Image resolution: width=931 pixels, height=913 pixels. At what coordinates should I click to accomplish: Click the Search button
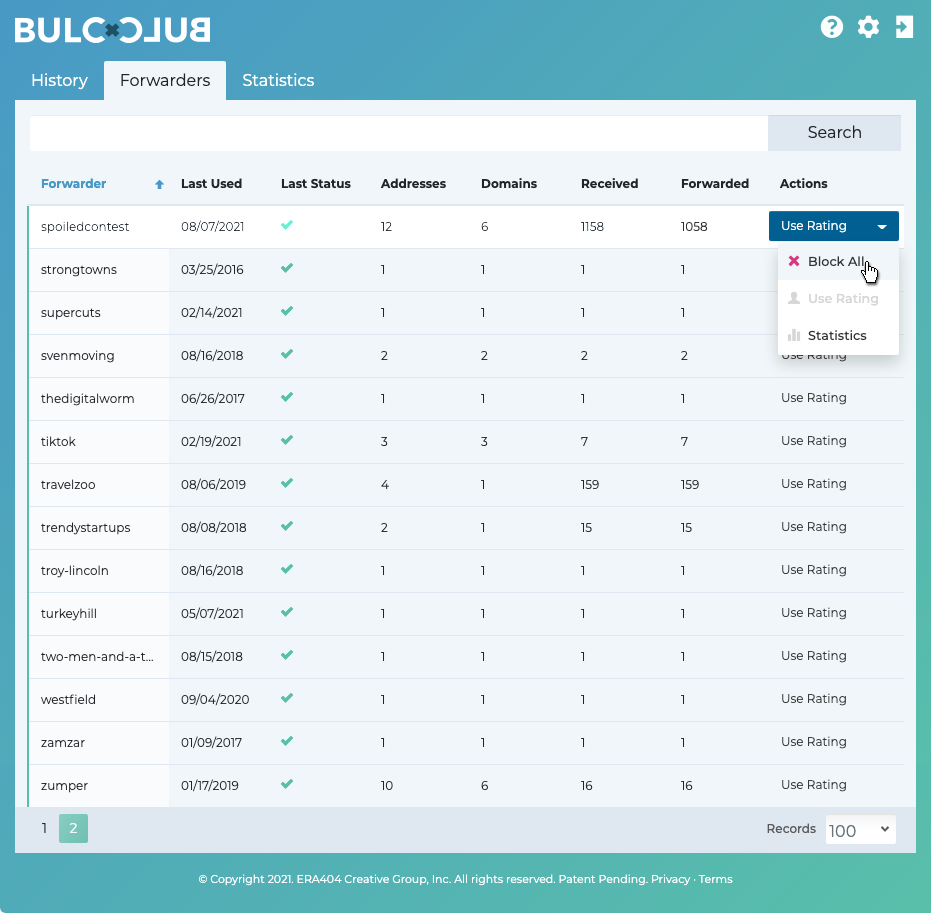pyautogui.click(x=834, y=132)
